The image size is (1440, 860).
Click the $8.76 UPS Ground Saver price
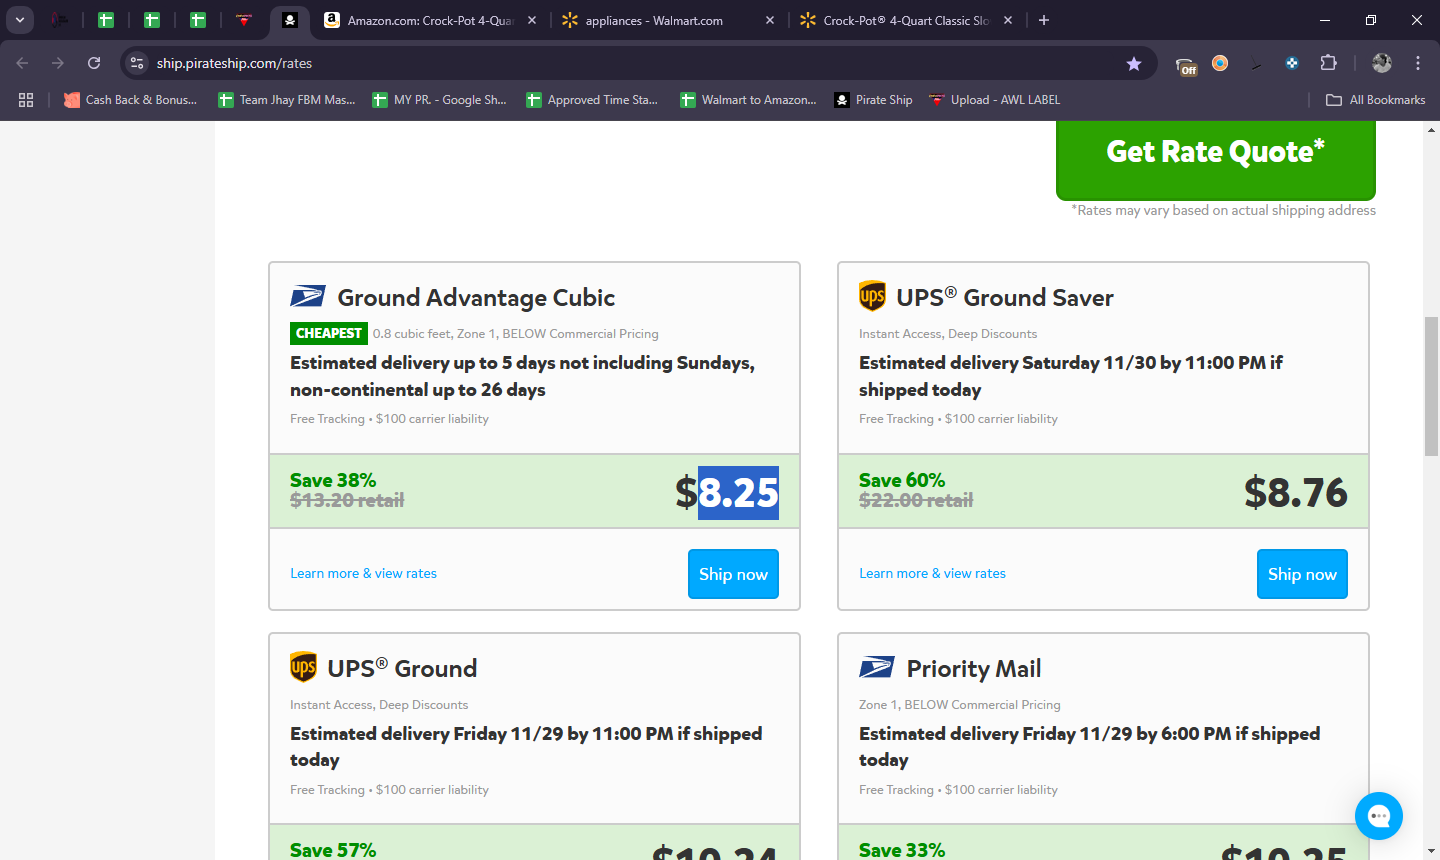1296,493
